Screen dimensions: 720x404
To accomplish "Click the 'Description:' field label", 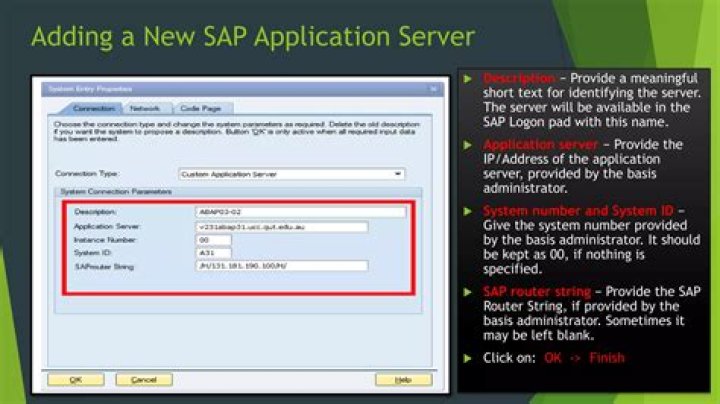I will pyautogui.click(x=95, y=212).
